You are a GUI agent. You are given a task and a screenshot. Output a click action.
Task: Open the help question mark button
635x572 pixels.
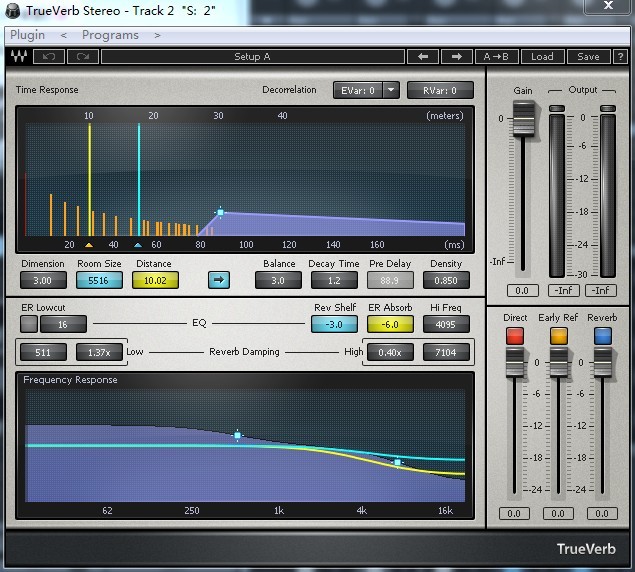pyautogui.click(x=620, y=57)
